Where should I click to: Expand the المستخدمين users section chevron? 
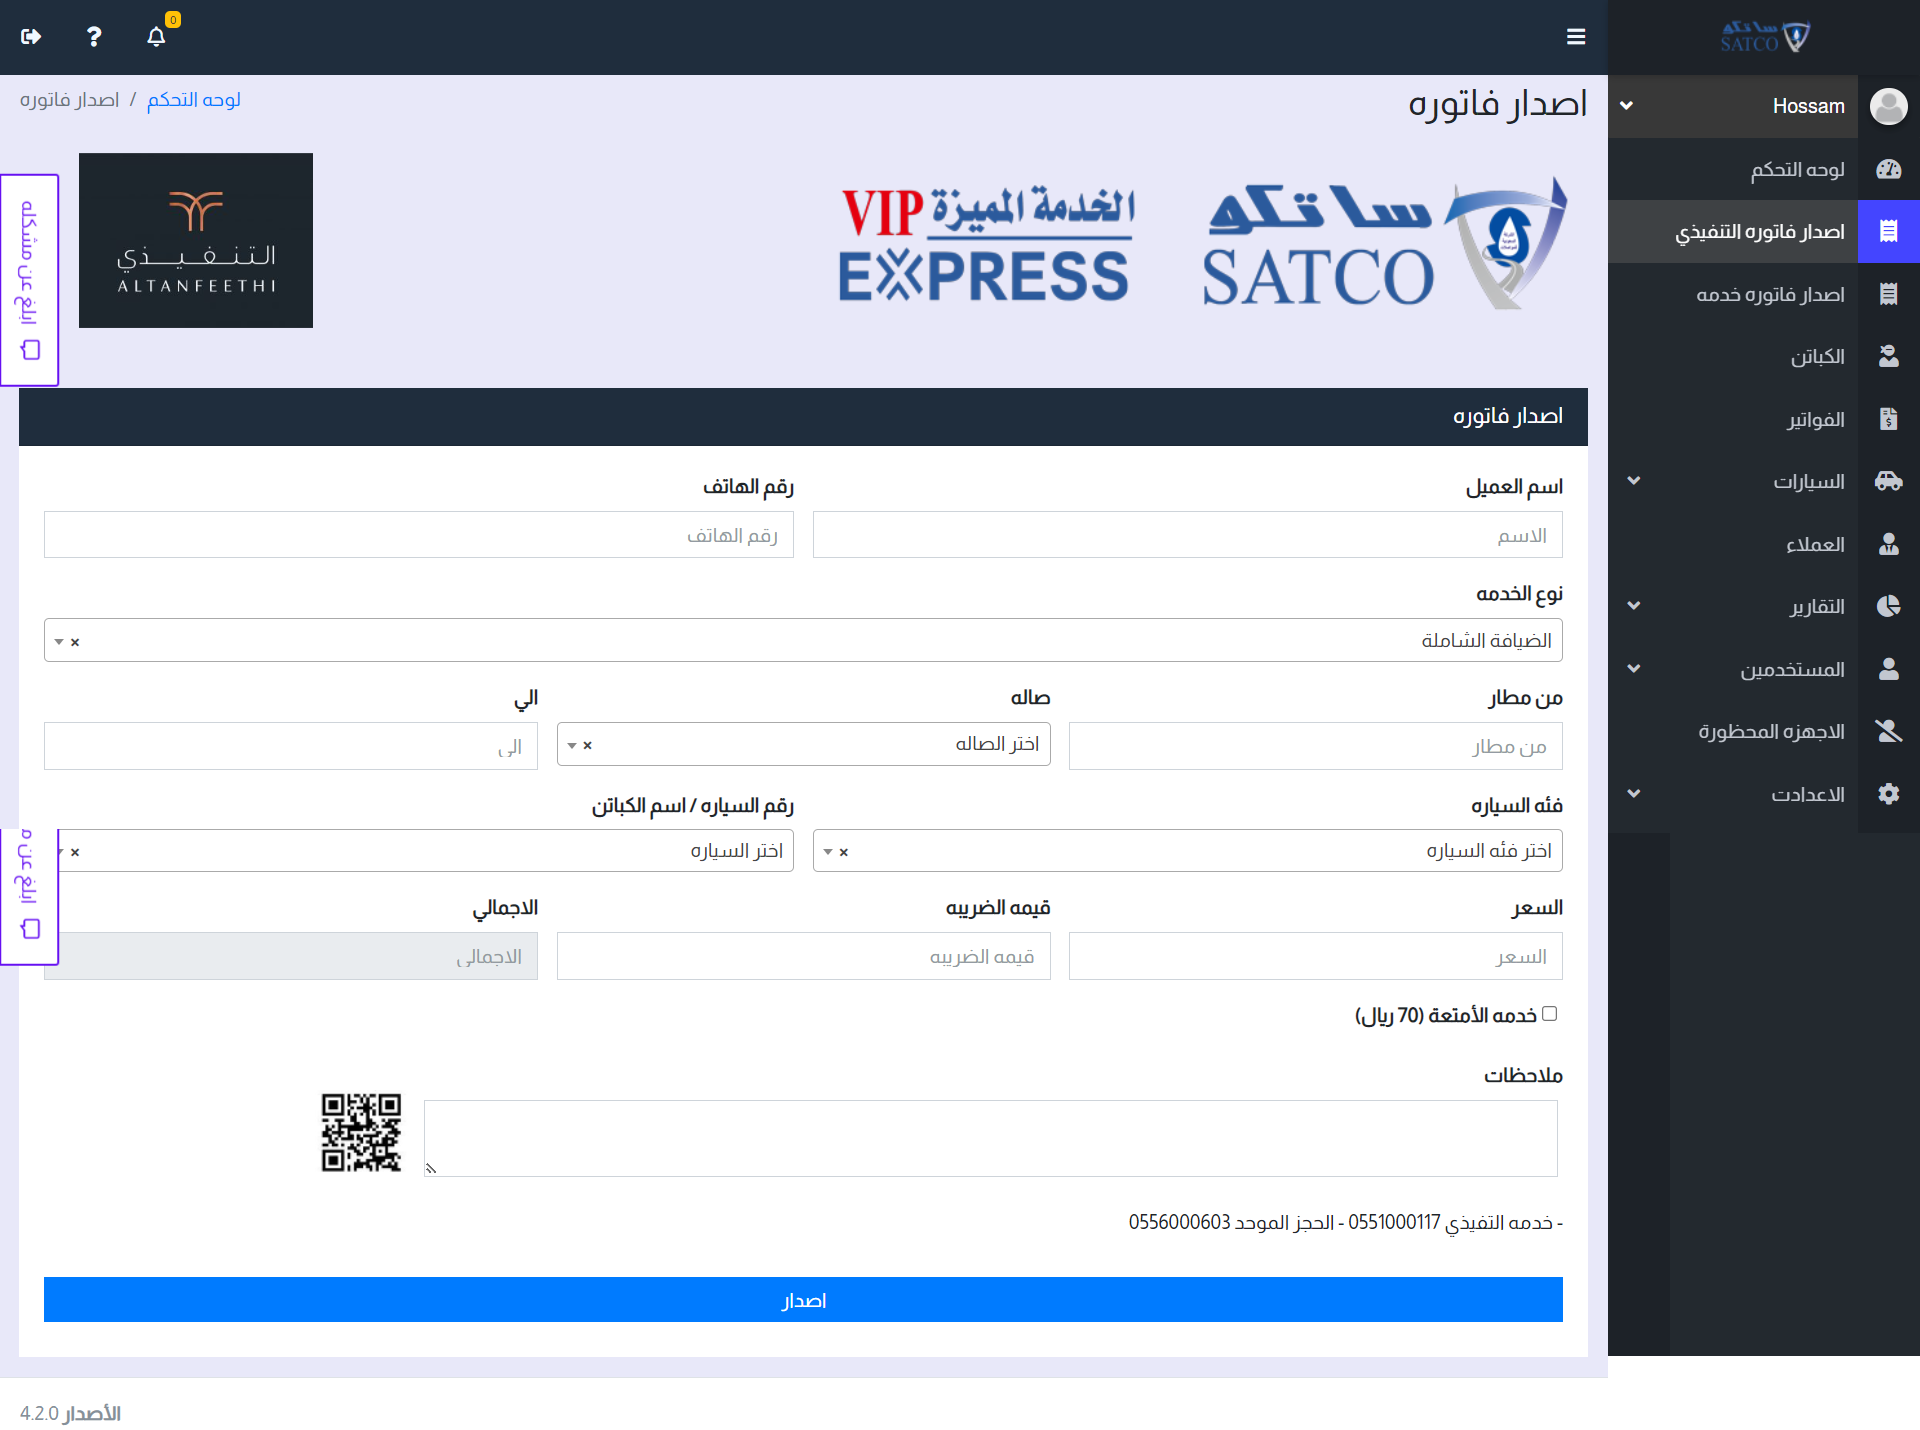tap(1635, 669)
